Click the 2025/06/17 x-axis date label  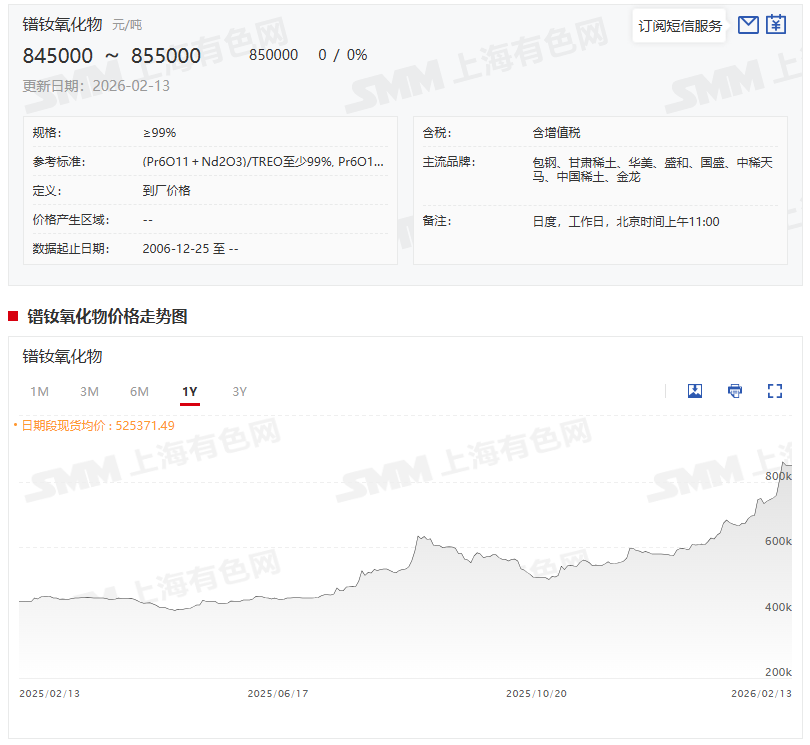click(278, 693)
